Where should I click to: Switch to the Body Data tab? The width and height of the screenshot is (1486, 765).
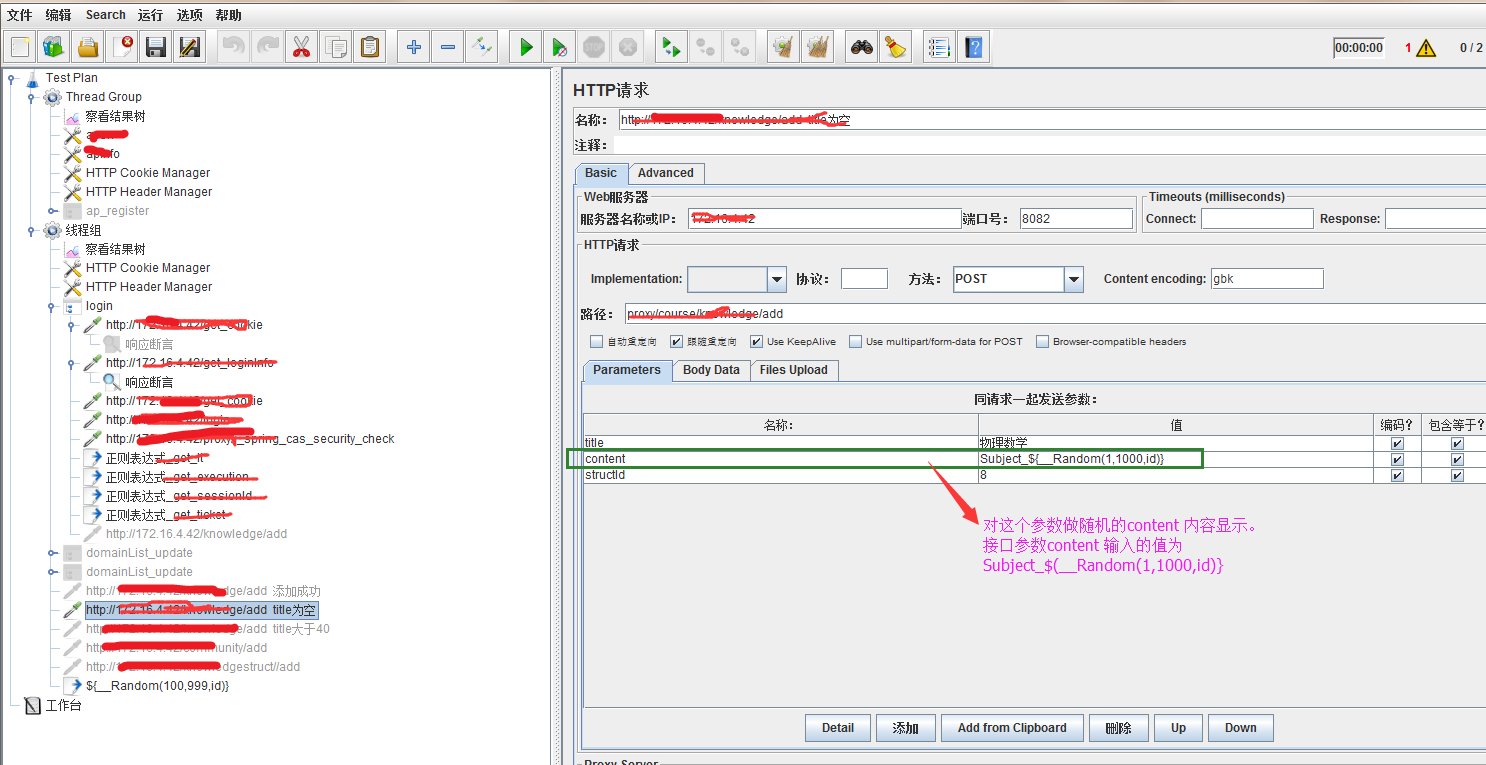(x=711, y=370)
